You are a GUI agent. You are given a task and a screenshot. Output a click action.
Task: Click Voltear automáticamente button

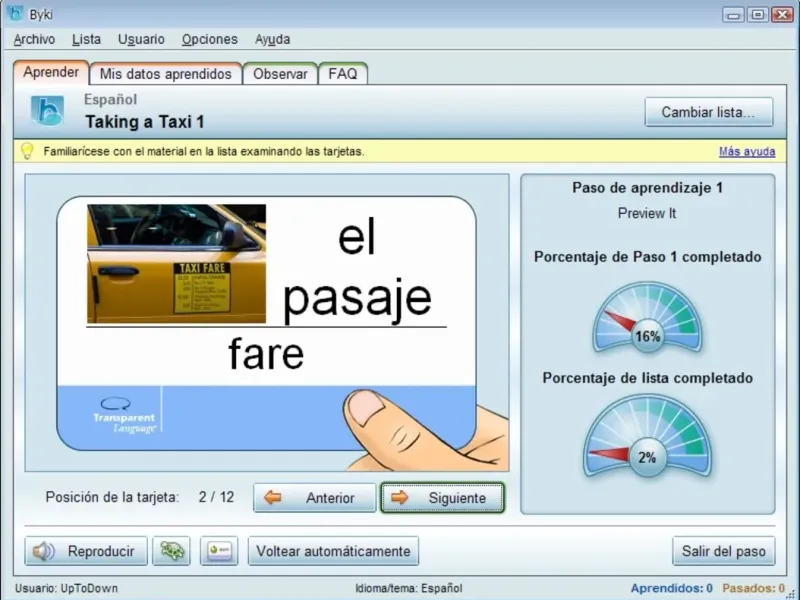point(333,551)
